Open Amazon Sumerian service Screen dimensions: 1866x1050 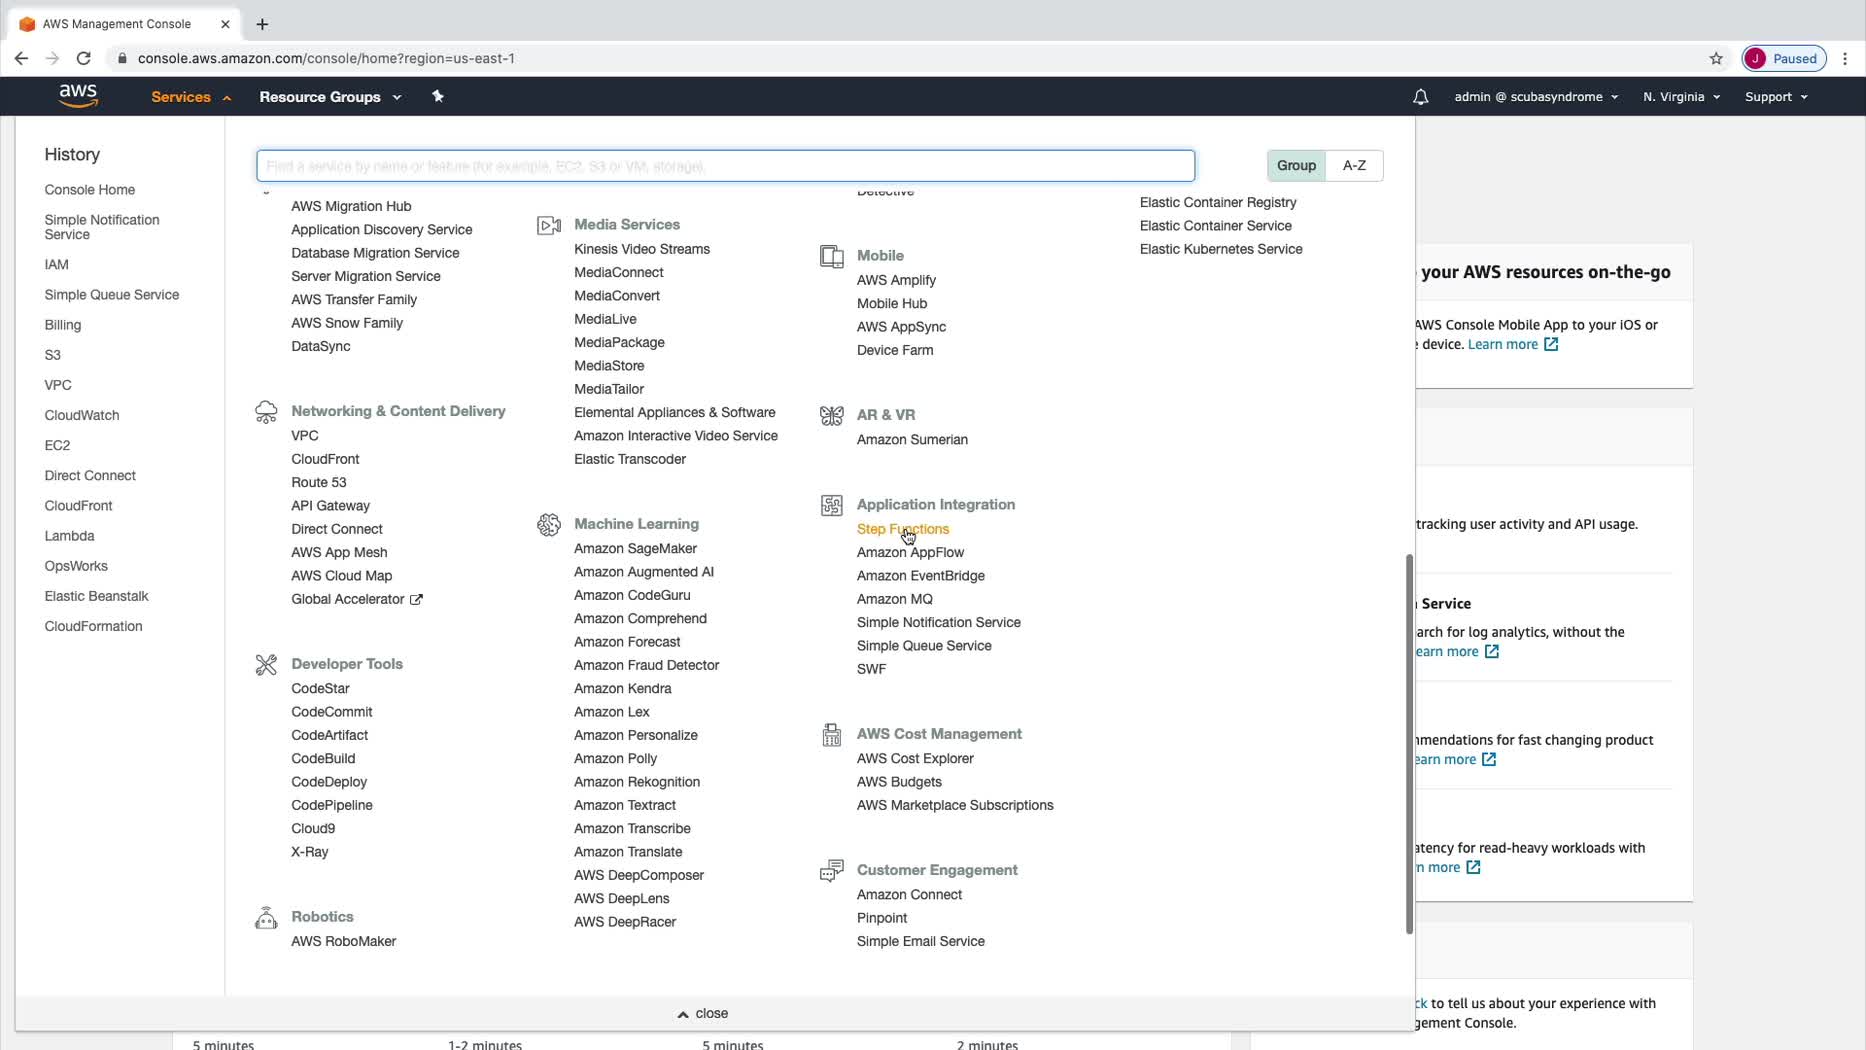[x=912, y=439]
